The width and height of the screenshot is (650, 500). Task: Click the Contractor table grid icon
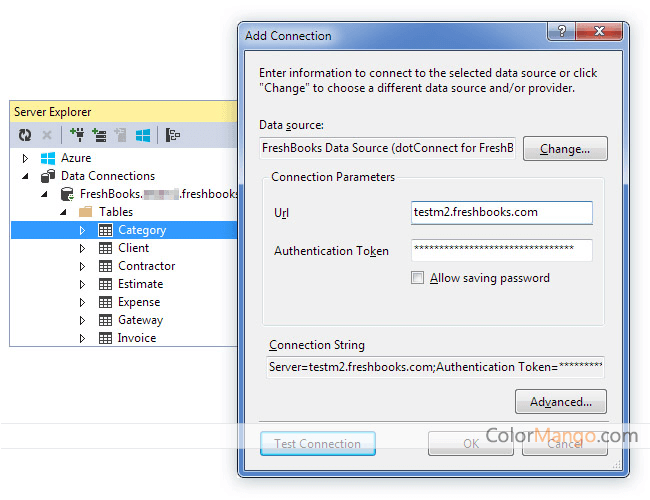(105, 266)
